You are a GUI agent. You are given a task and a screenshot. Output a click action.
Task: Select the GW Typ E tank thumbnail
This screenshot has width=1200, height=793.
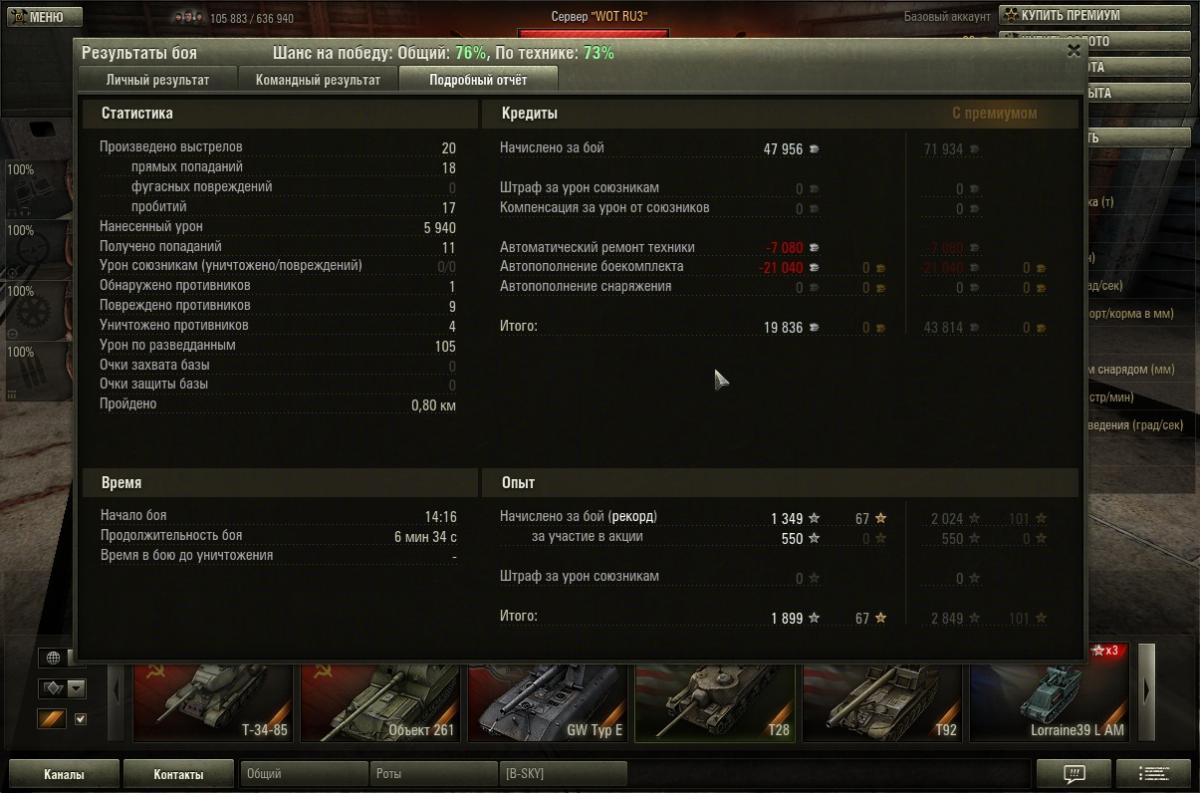[x=548, y=701]
